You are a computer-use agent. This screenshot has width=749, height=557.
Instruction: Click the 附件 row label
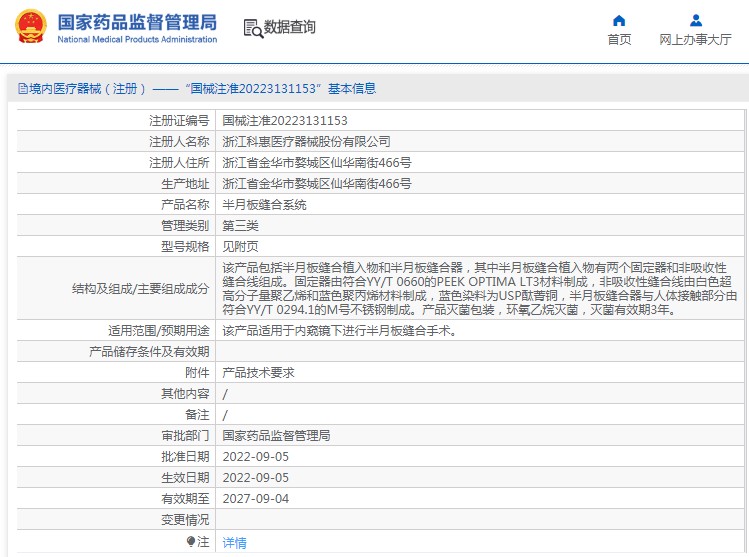click(x=197, y=373)
